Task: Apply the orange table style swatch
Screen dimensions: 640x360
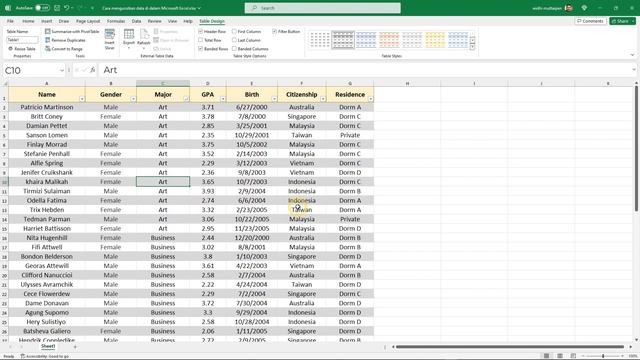Action: 389,40
